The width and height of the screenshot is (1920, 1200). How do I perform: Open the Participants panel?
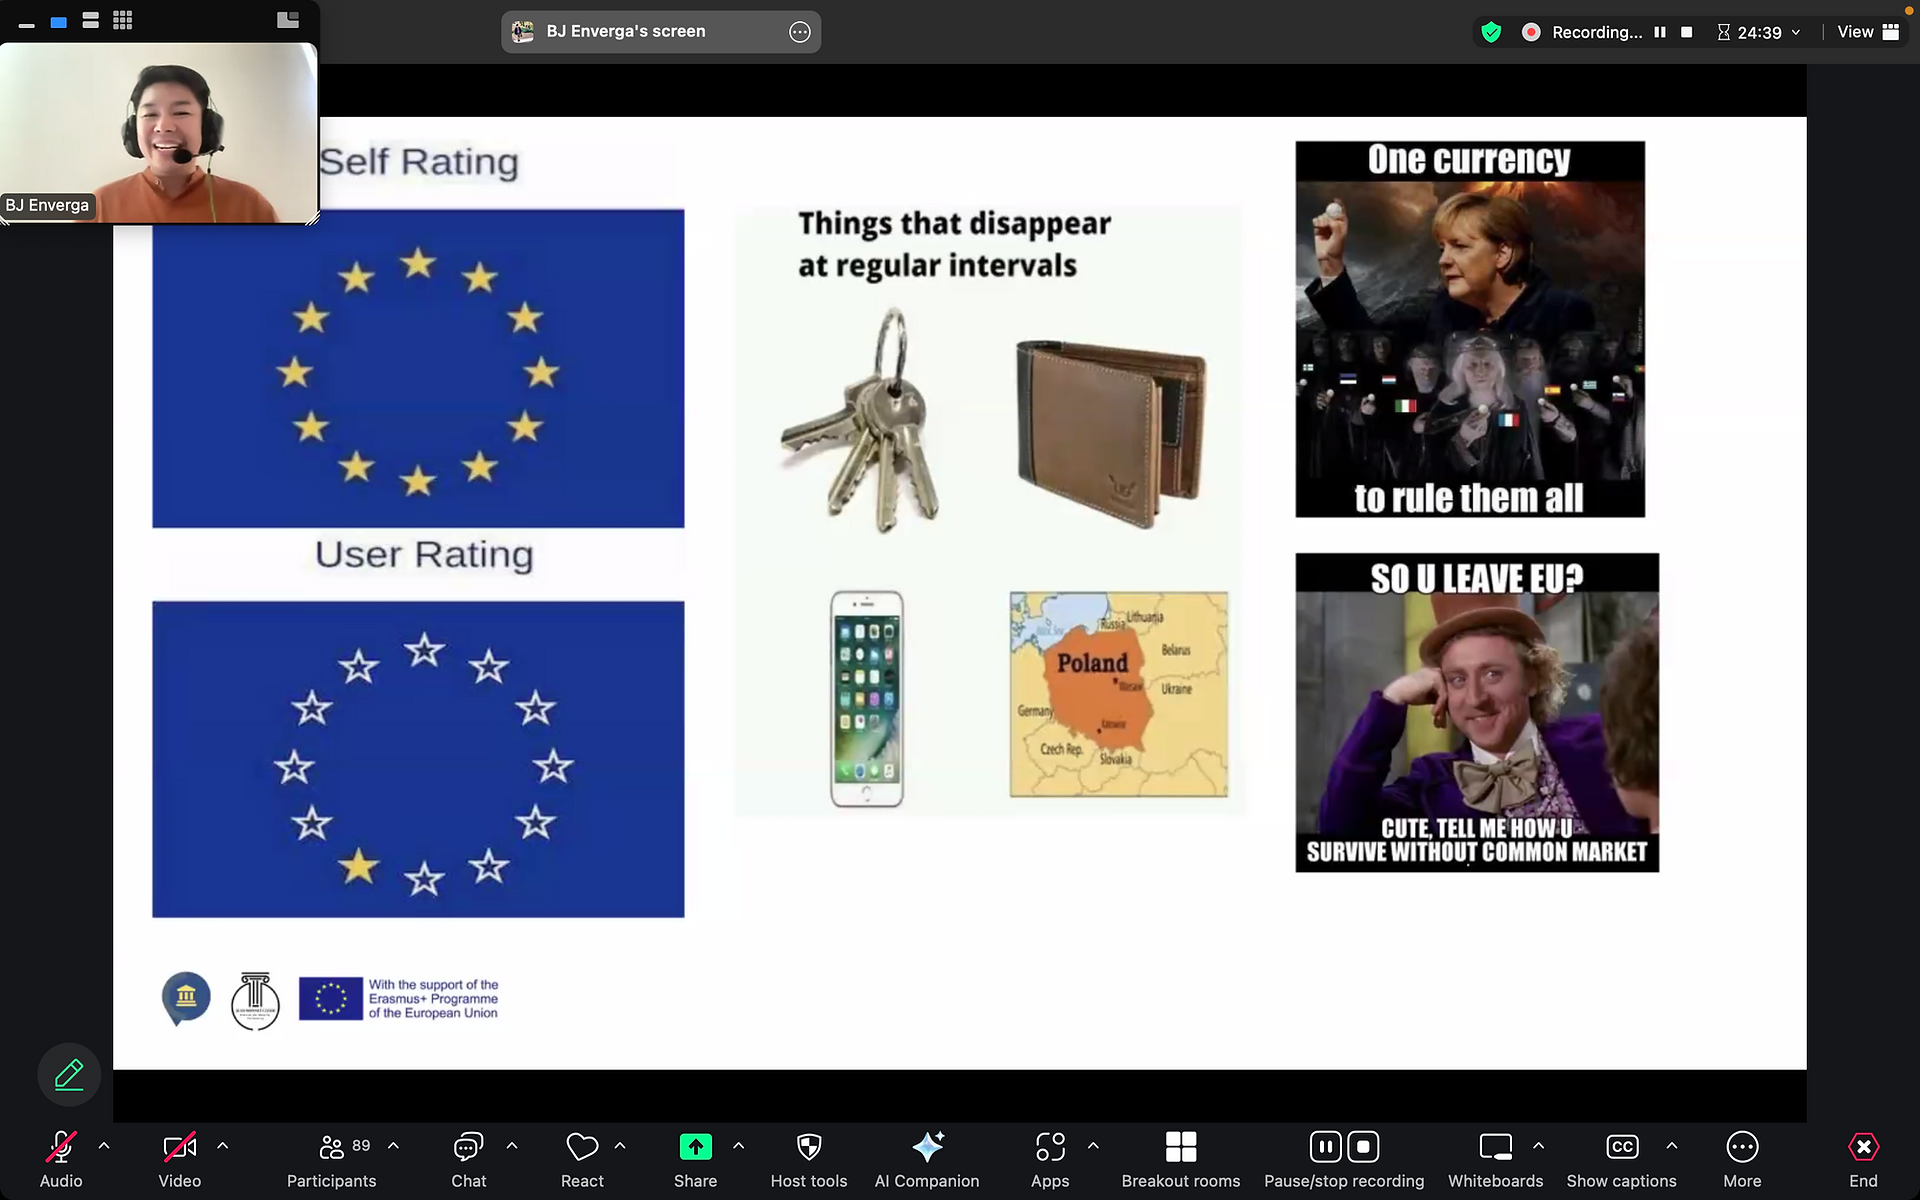[x=332, y=1159]
